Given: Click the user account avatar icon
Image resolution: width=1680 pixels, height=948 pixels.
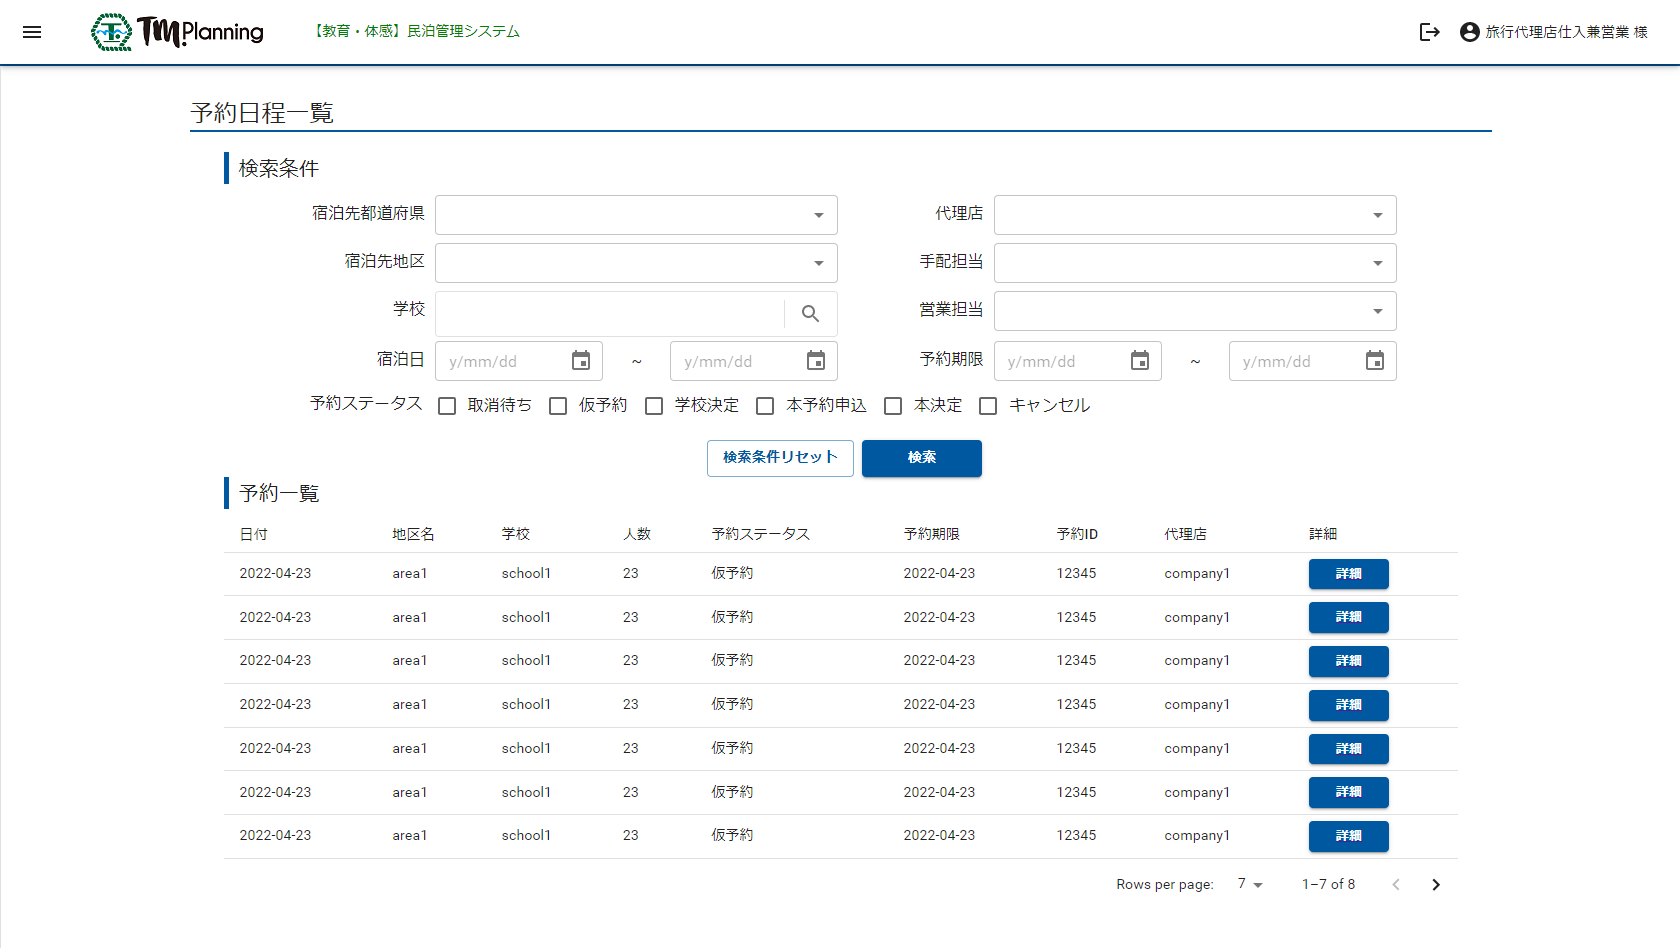Looking at the screenshot, I should (x=1469, y=32).
